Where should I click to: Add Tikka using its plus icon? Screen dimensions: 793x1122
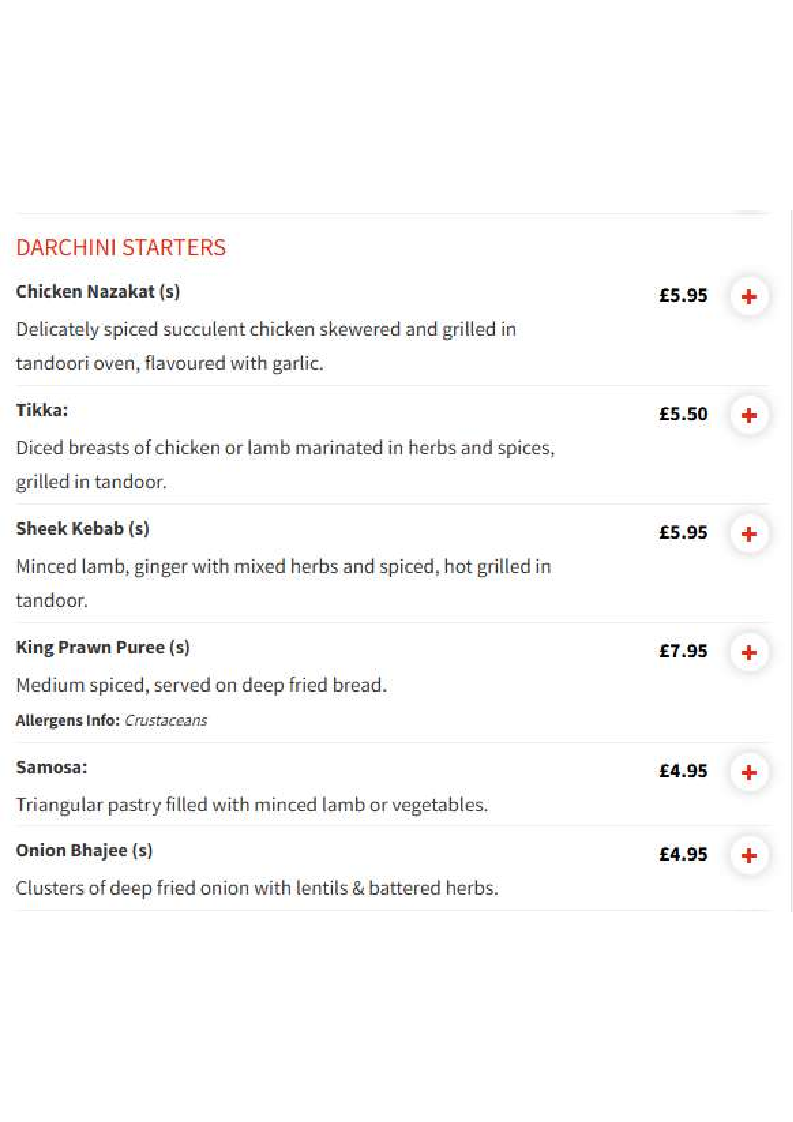pos(749,415)
